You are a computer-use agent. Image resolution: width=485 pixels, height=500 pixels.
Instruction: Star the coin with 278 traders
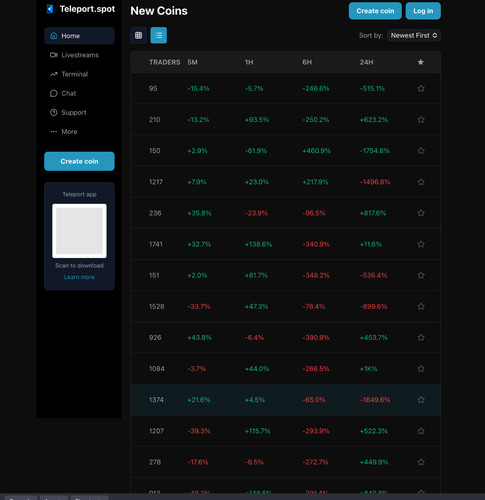(x=421, y=462)
